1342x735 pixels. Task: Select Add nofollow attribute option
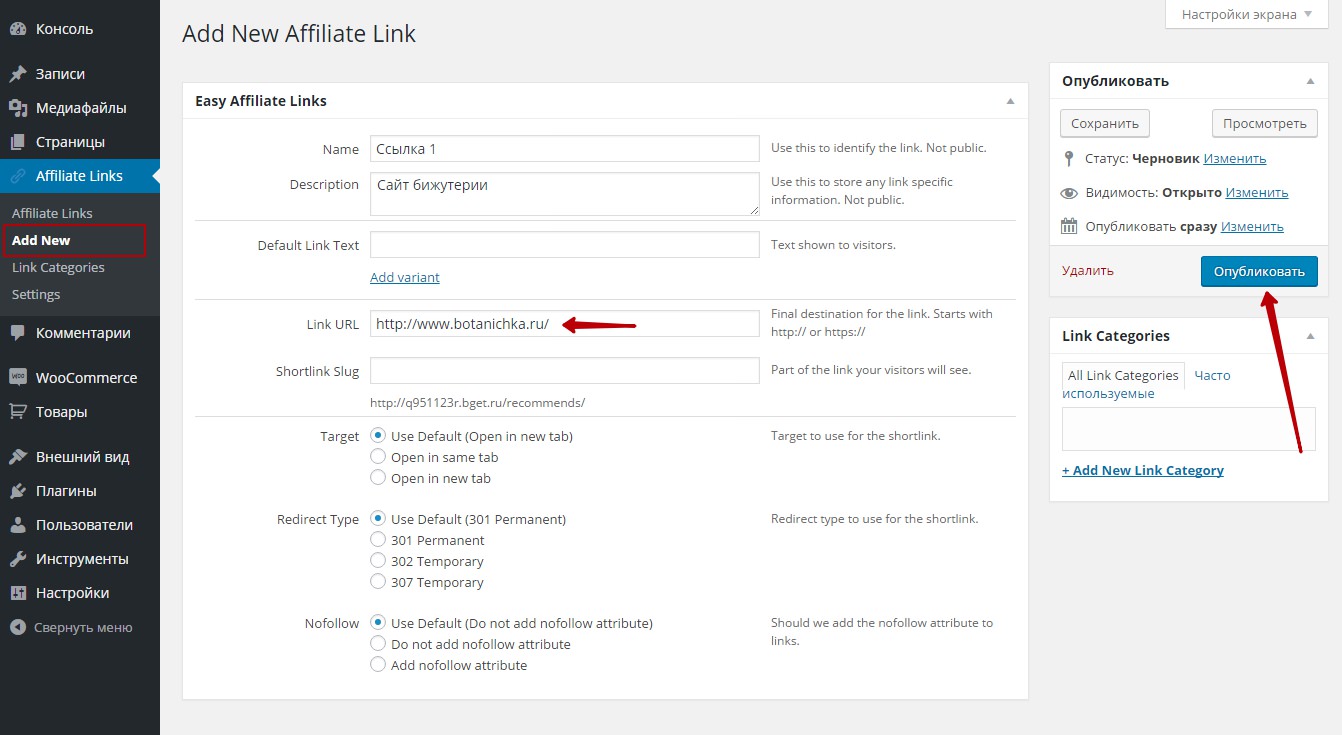(378, 665)
